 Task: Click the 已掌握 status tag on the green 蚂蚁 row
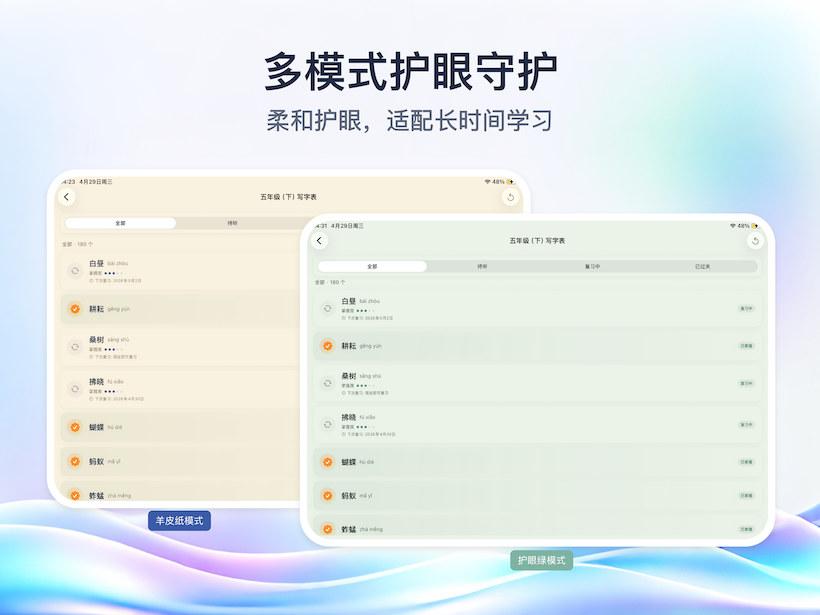[x=746, y=495]
